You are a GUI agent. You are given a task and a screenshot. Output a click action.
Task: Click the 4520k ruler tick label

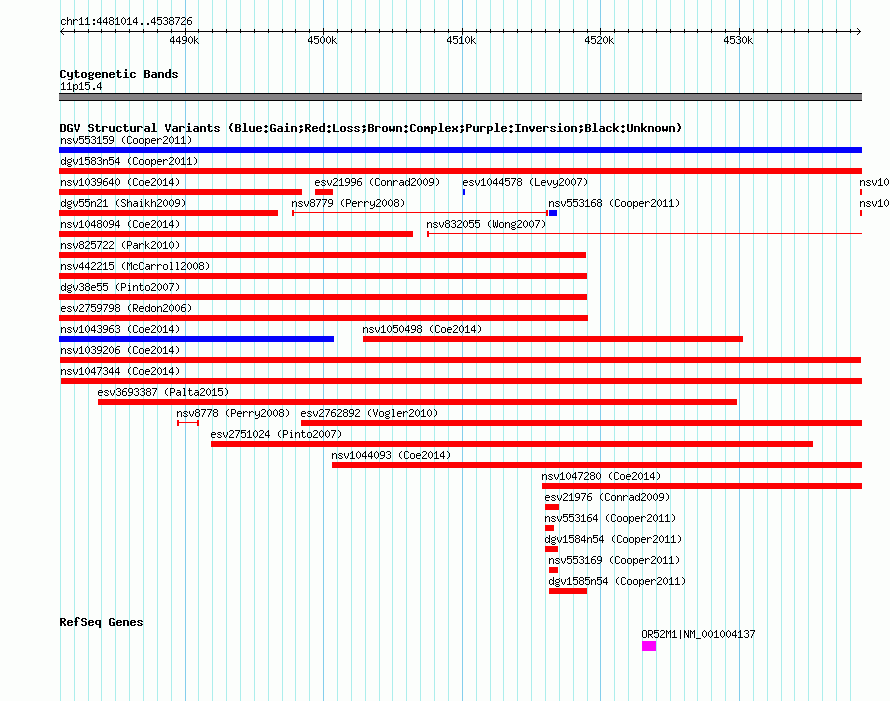click(599, 40)
